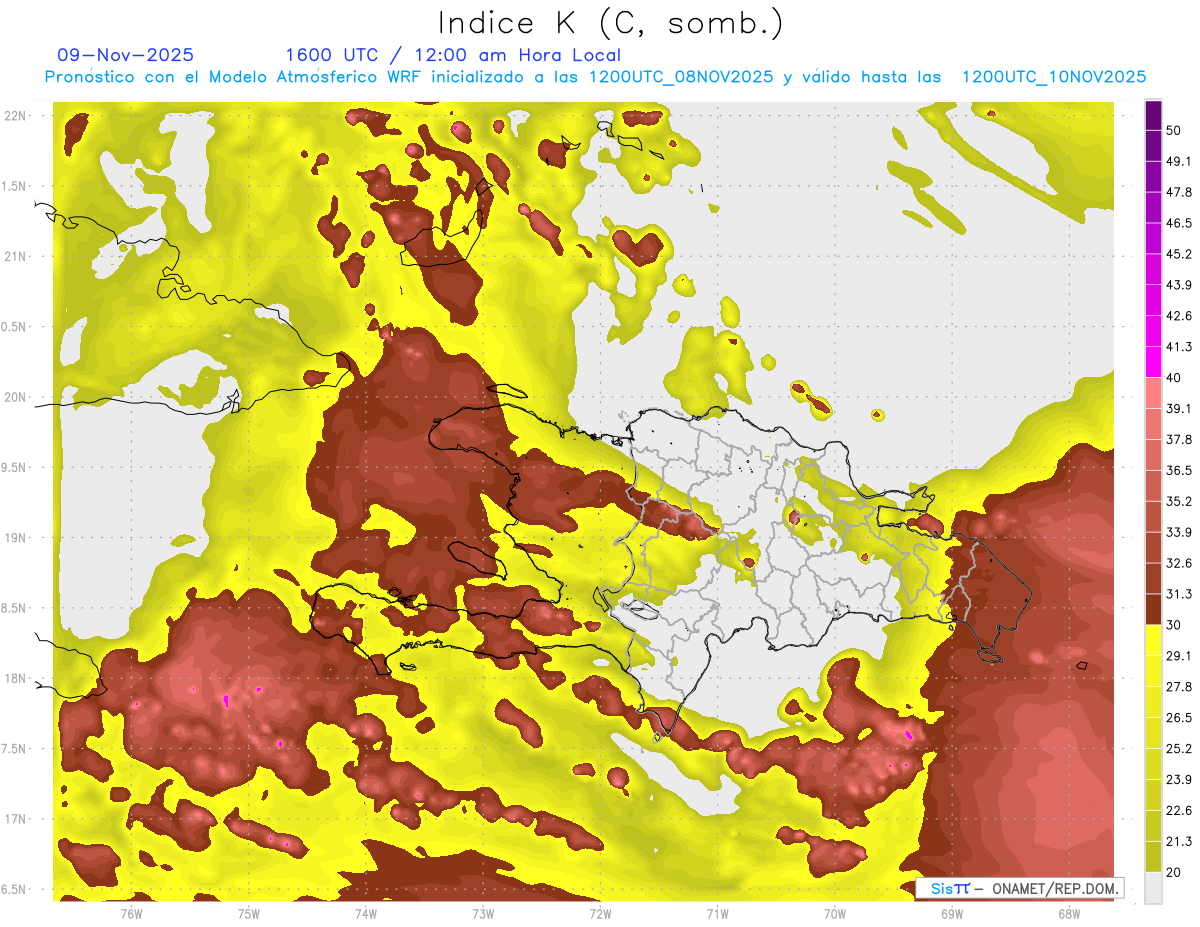This screenshot has height=927, width=1200.
Task: Click the colorbar value '46.5'
Action: point(1179,223)
